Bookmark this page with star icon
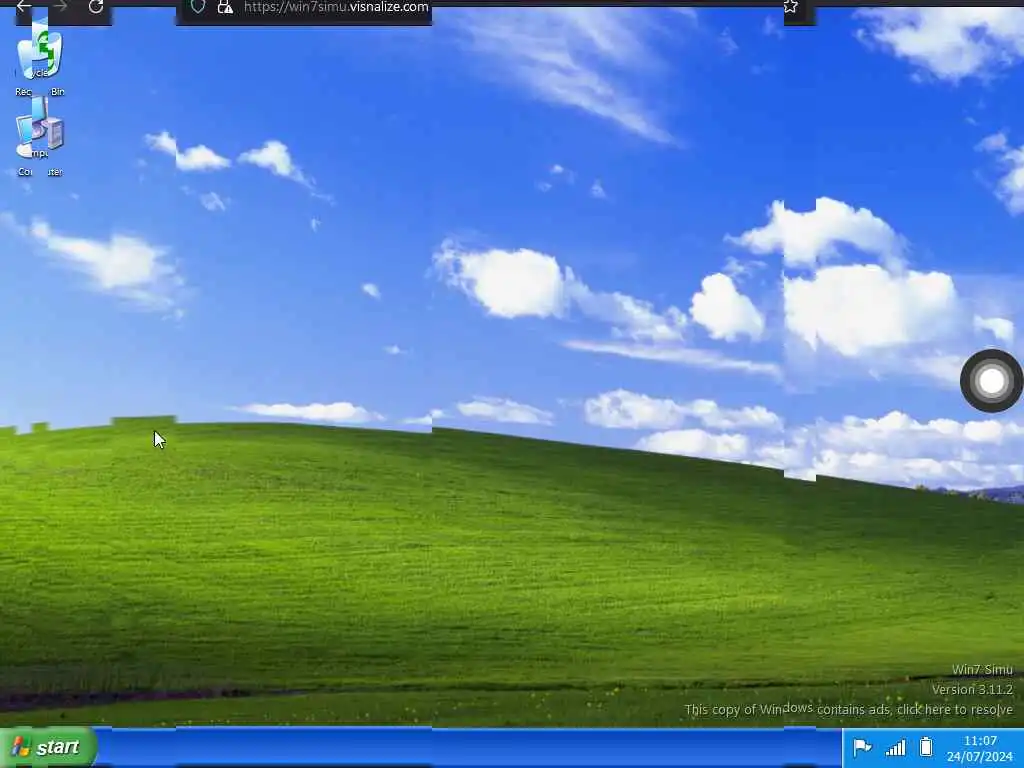The width and height of the screenshot is (1024, 768). pos(790,7)
